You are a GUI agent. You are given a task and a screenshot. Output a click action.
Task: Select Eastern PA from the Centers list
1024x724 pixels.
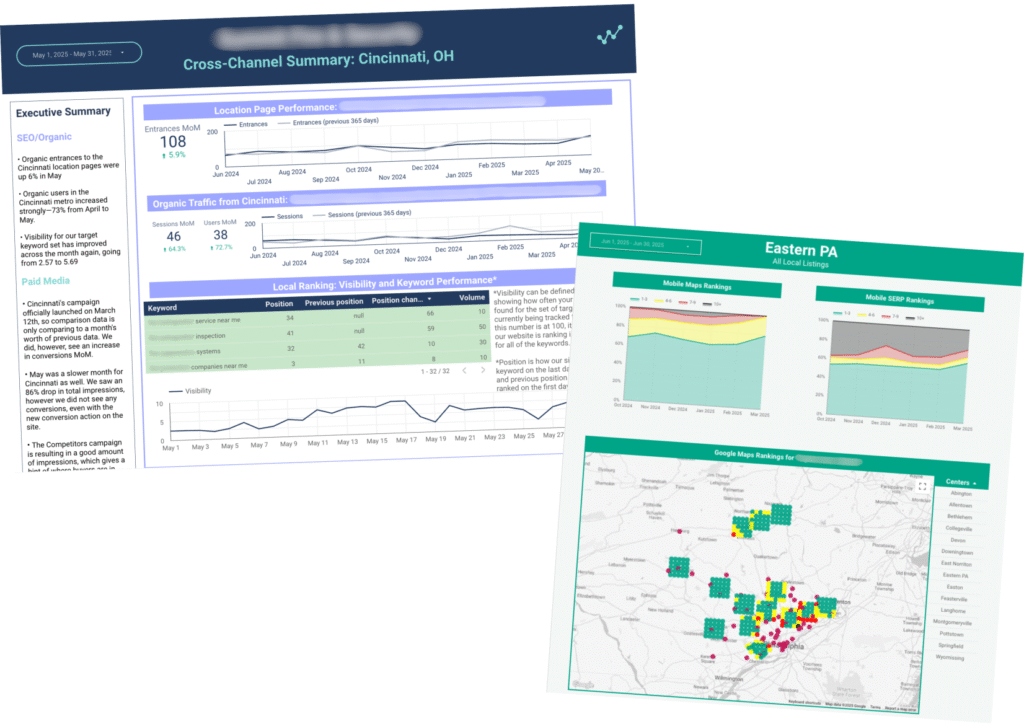pos(959,576)
